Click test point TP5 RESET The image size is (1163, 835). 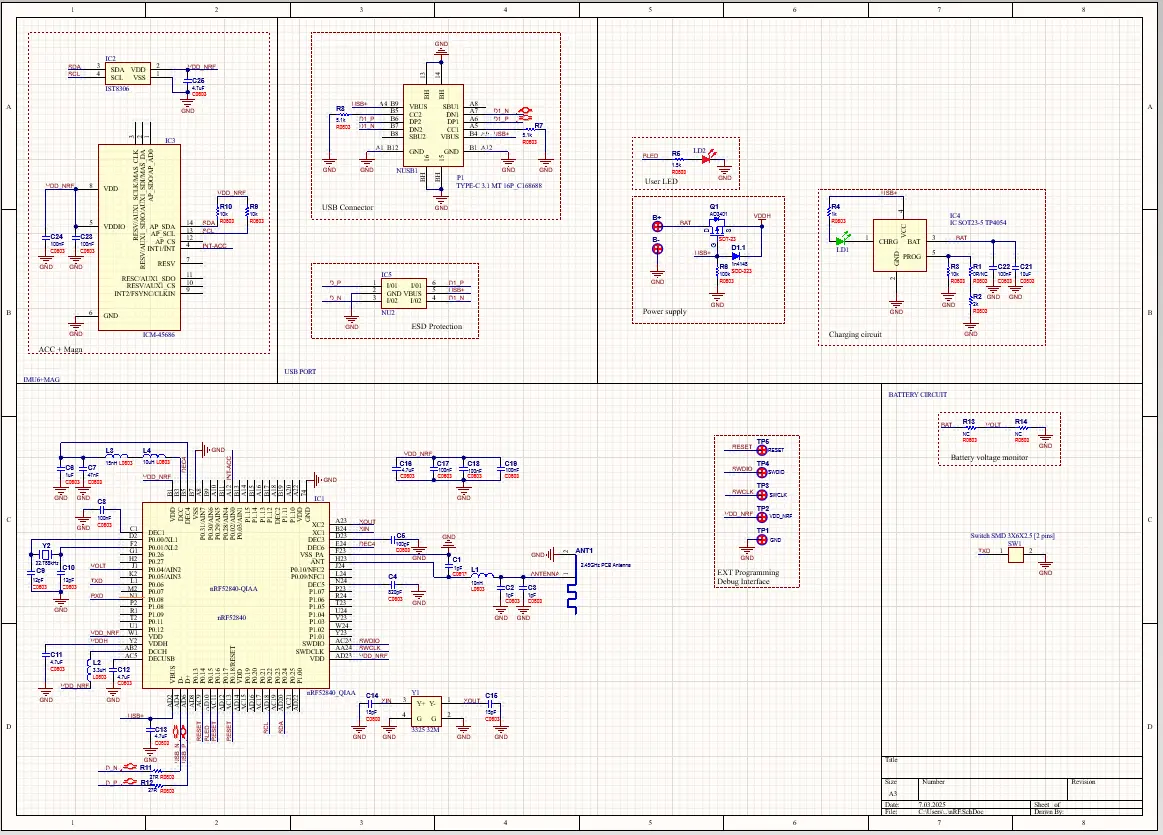(x=761, y=450)
